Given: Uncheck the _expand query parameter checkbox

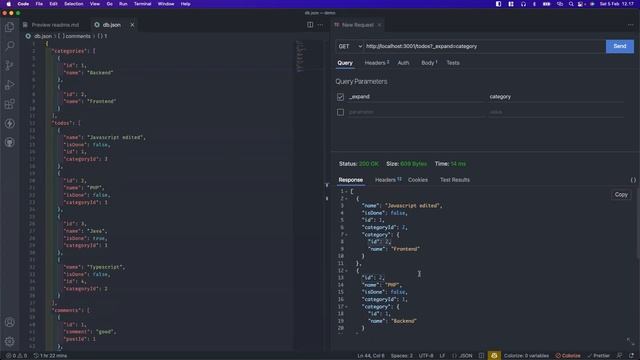Looking at the screenshot, I should [x=340, y=97].
